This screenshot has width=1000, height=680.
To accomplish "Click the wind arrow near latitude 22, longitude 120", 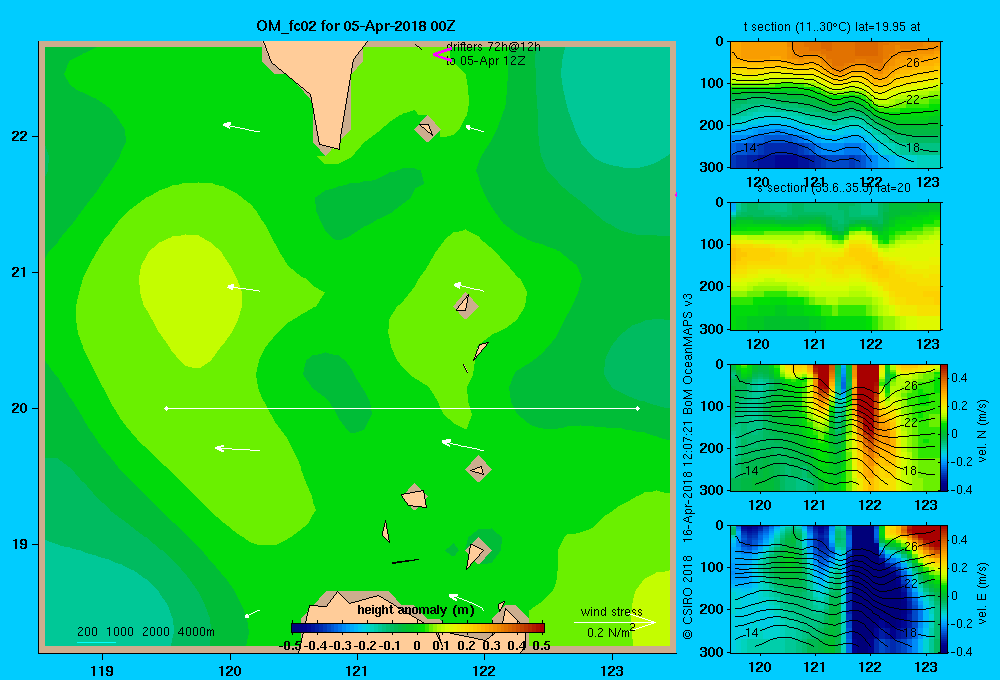I will pos(241,128).
